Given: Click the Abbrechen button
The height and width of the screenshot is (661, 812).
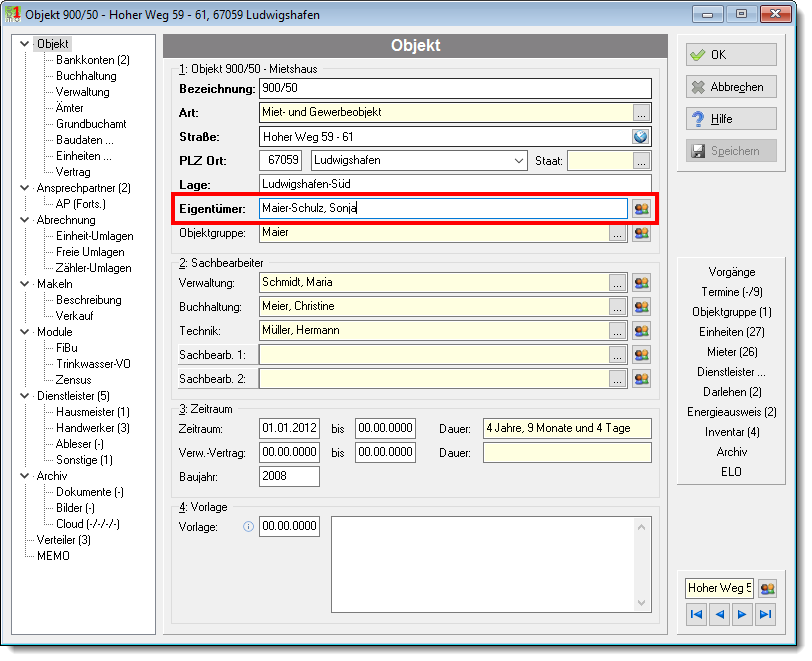Looking at the screenshot, I should [731, 87].
